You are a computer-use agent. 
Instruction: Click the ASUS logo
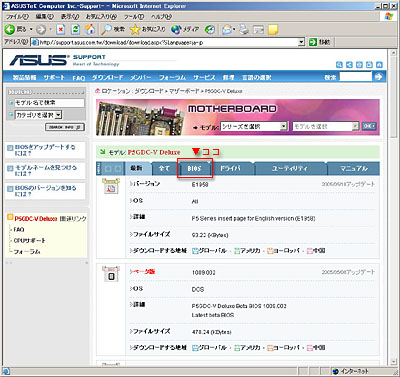click(38, 60)
